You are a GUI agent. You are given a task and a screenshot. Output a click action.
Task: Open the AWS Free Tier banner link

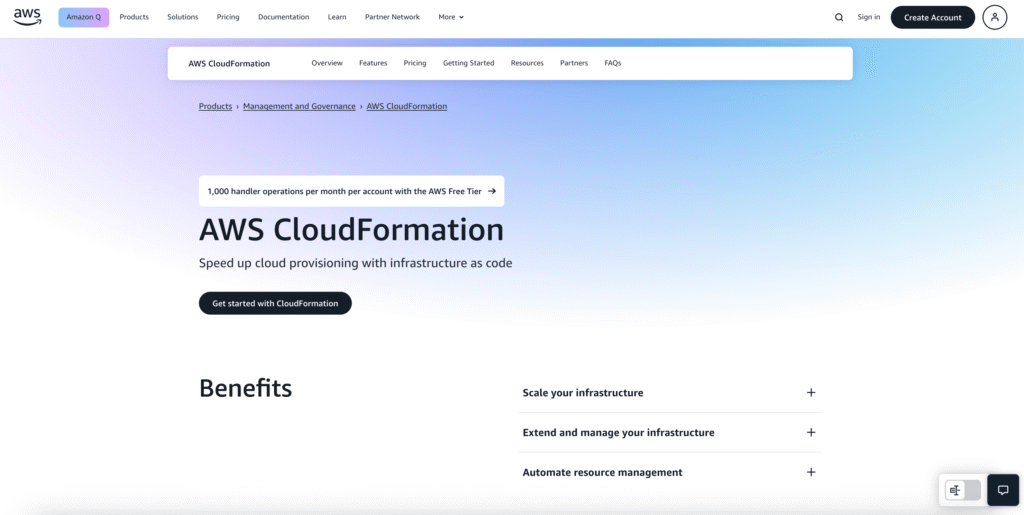point(351,191)
